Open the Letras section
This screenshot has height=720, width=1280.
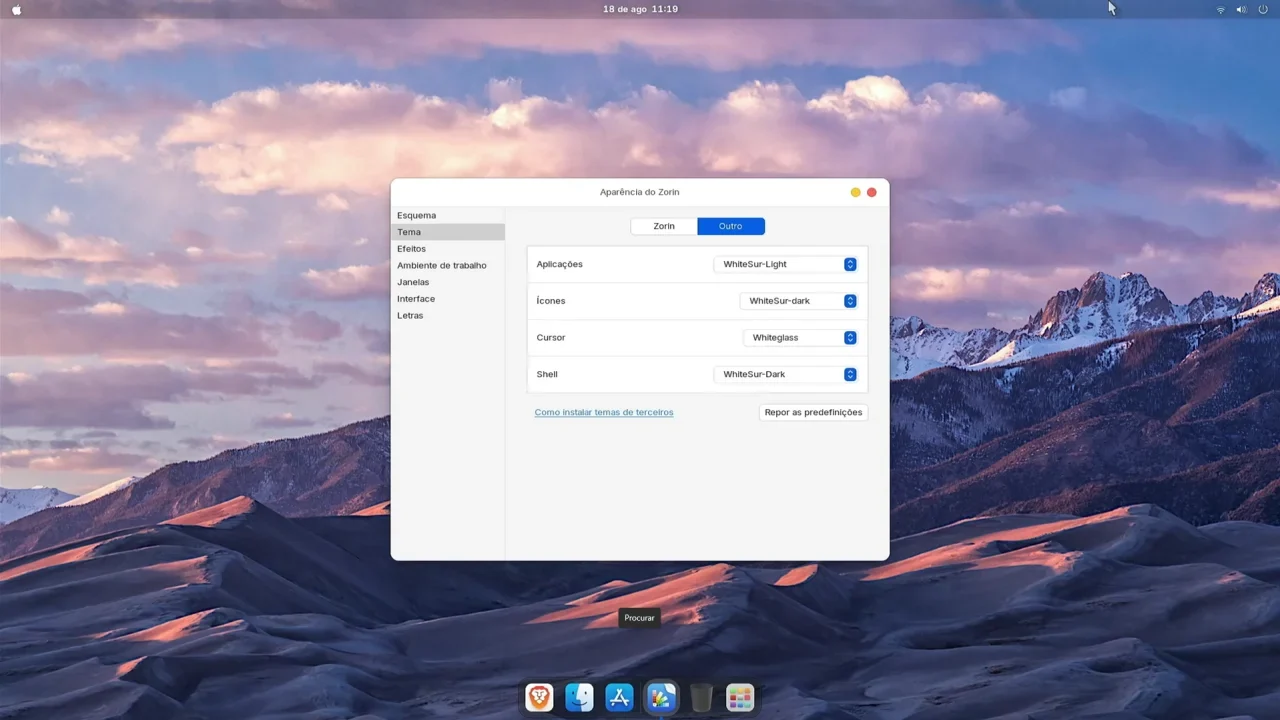coord(448,315)
